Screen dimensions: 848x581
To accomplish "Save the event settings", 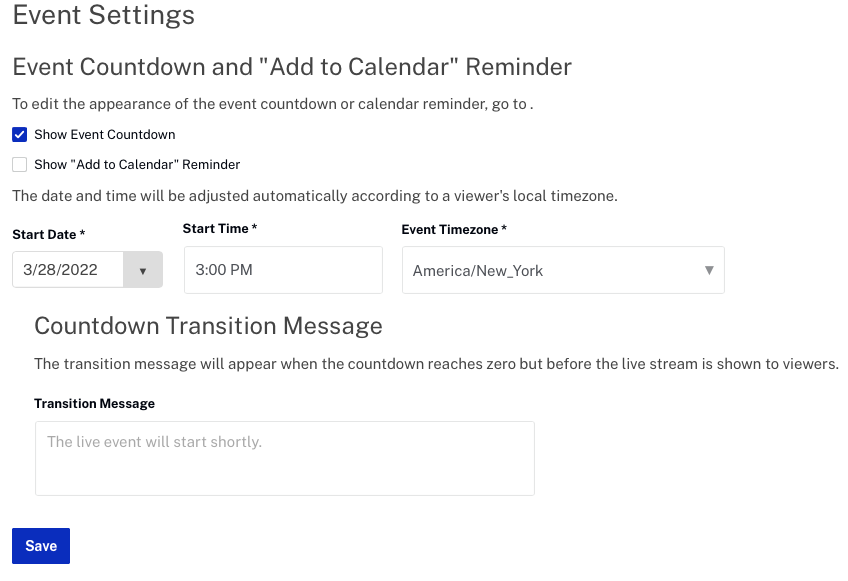I will [x=41, y=546].
